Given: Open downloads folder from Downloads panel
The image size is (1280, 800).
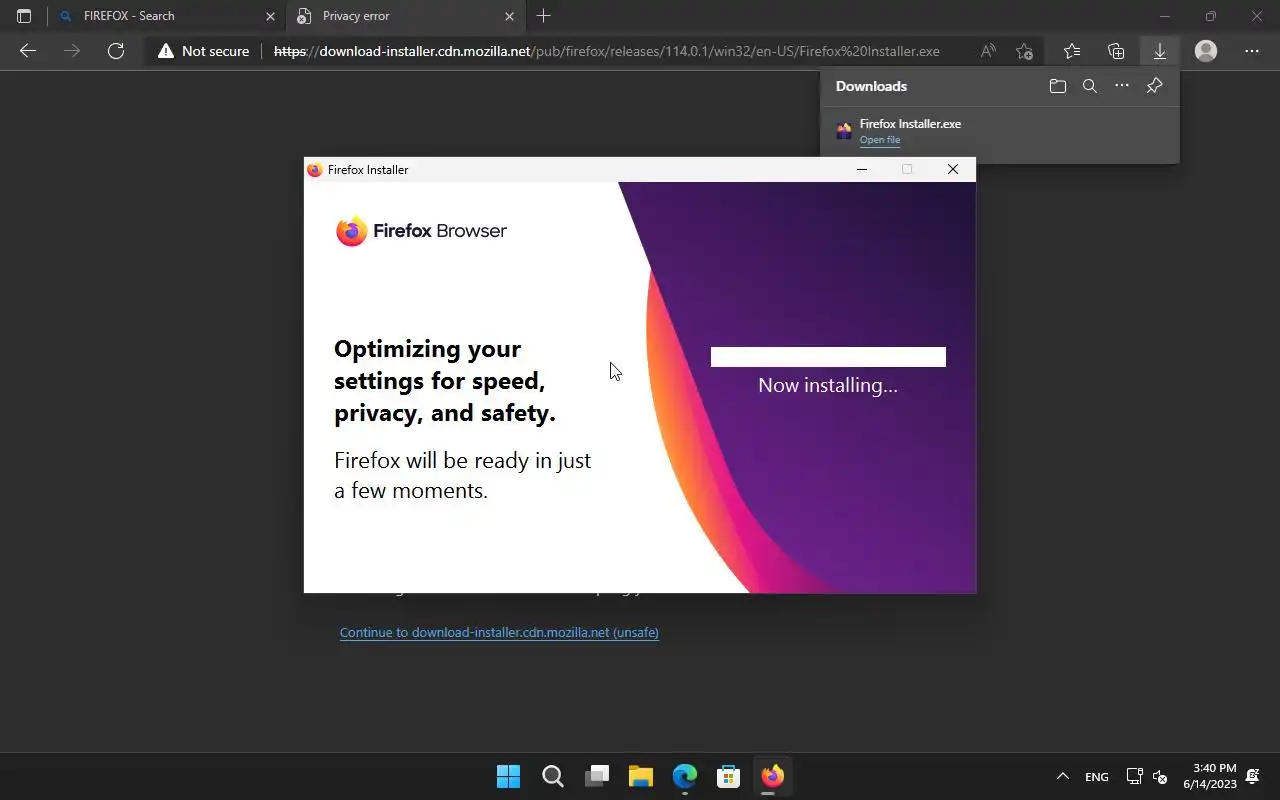Looking at the screenshot, I should [x=1058, y=86].
